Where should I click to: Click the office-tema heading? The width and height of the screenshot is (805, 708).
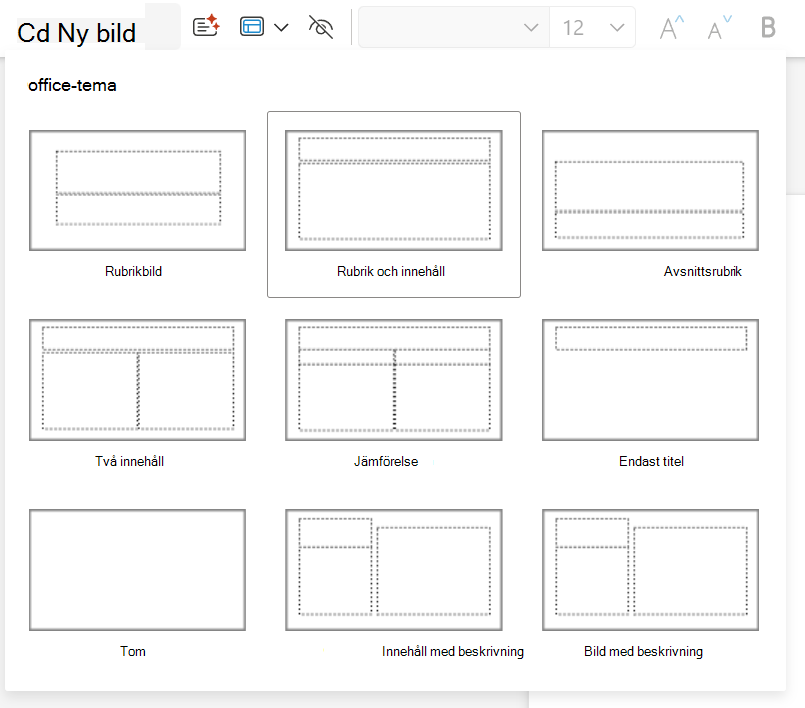72,85
